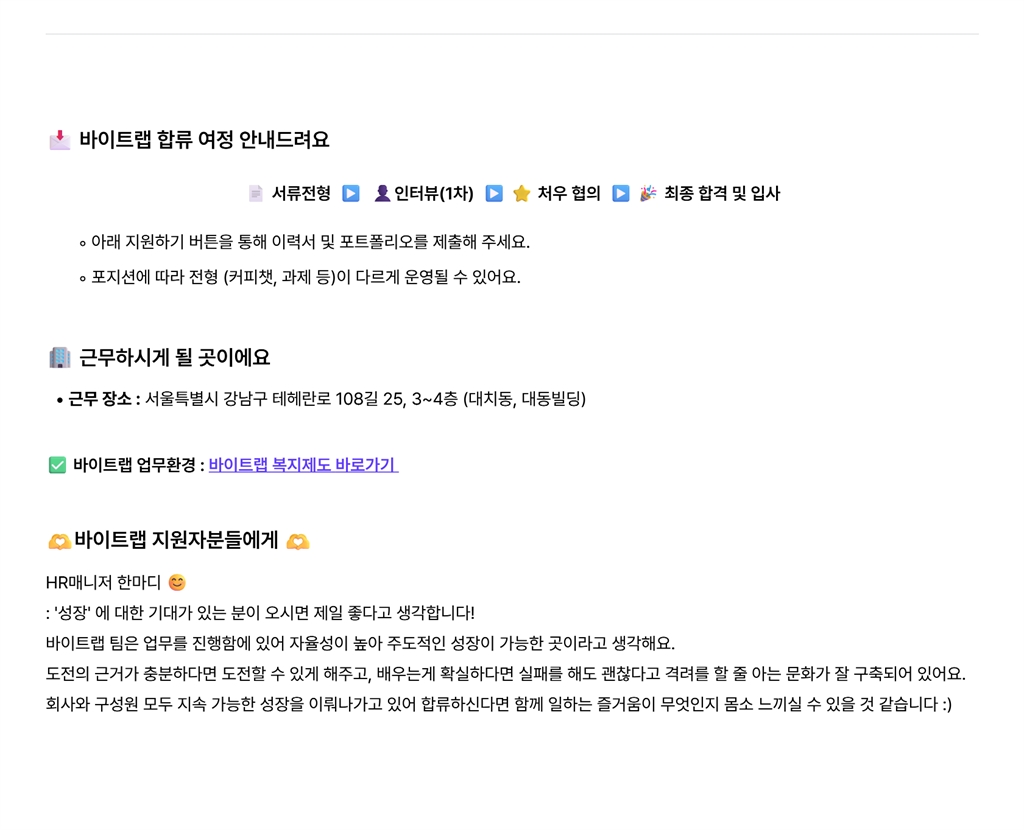Click the 바이트랩 합류 여정 안내드려요 heading
This screenshot has height=830, width=1024.
click(204, 140)
